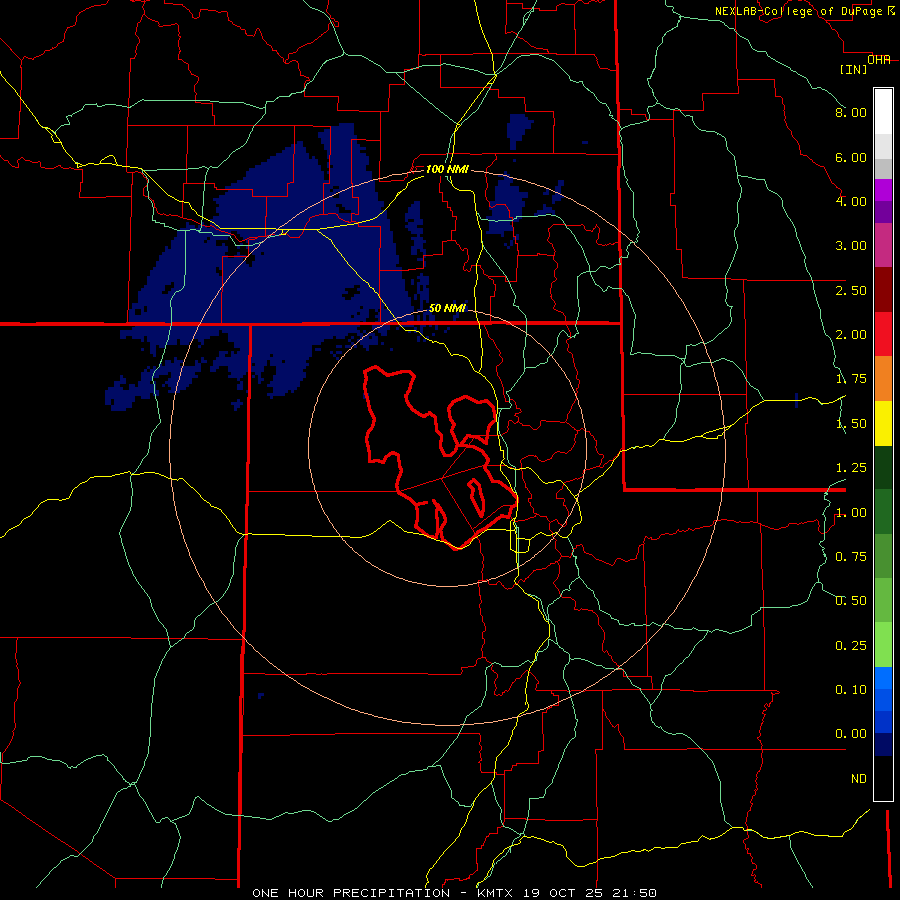Image resolution: width=900 pixels, height=900 pixels.
Task: Click the 50 NMI range ring label
Action: [447, 308]
